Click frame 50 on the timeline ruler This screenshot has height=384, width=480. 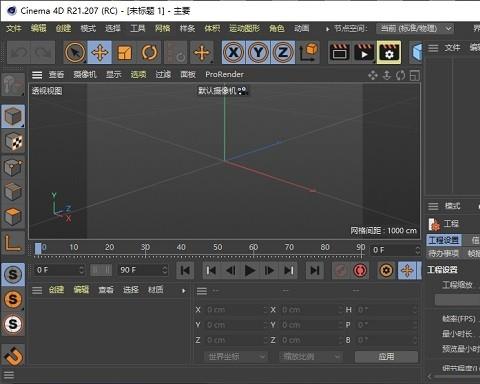217,247
